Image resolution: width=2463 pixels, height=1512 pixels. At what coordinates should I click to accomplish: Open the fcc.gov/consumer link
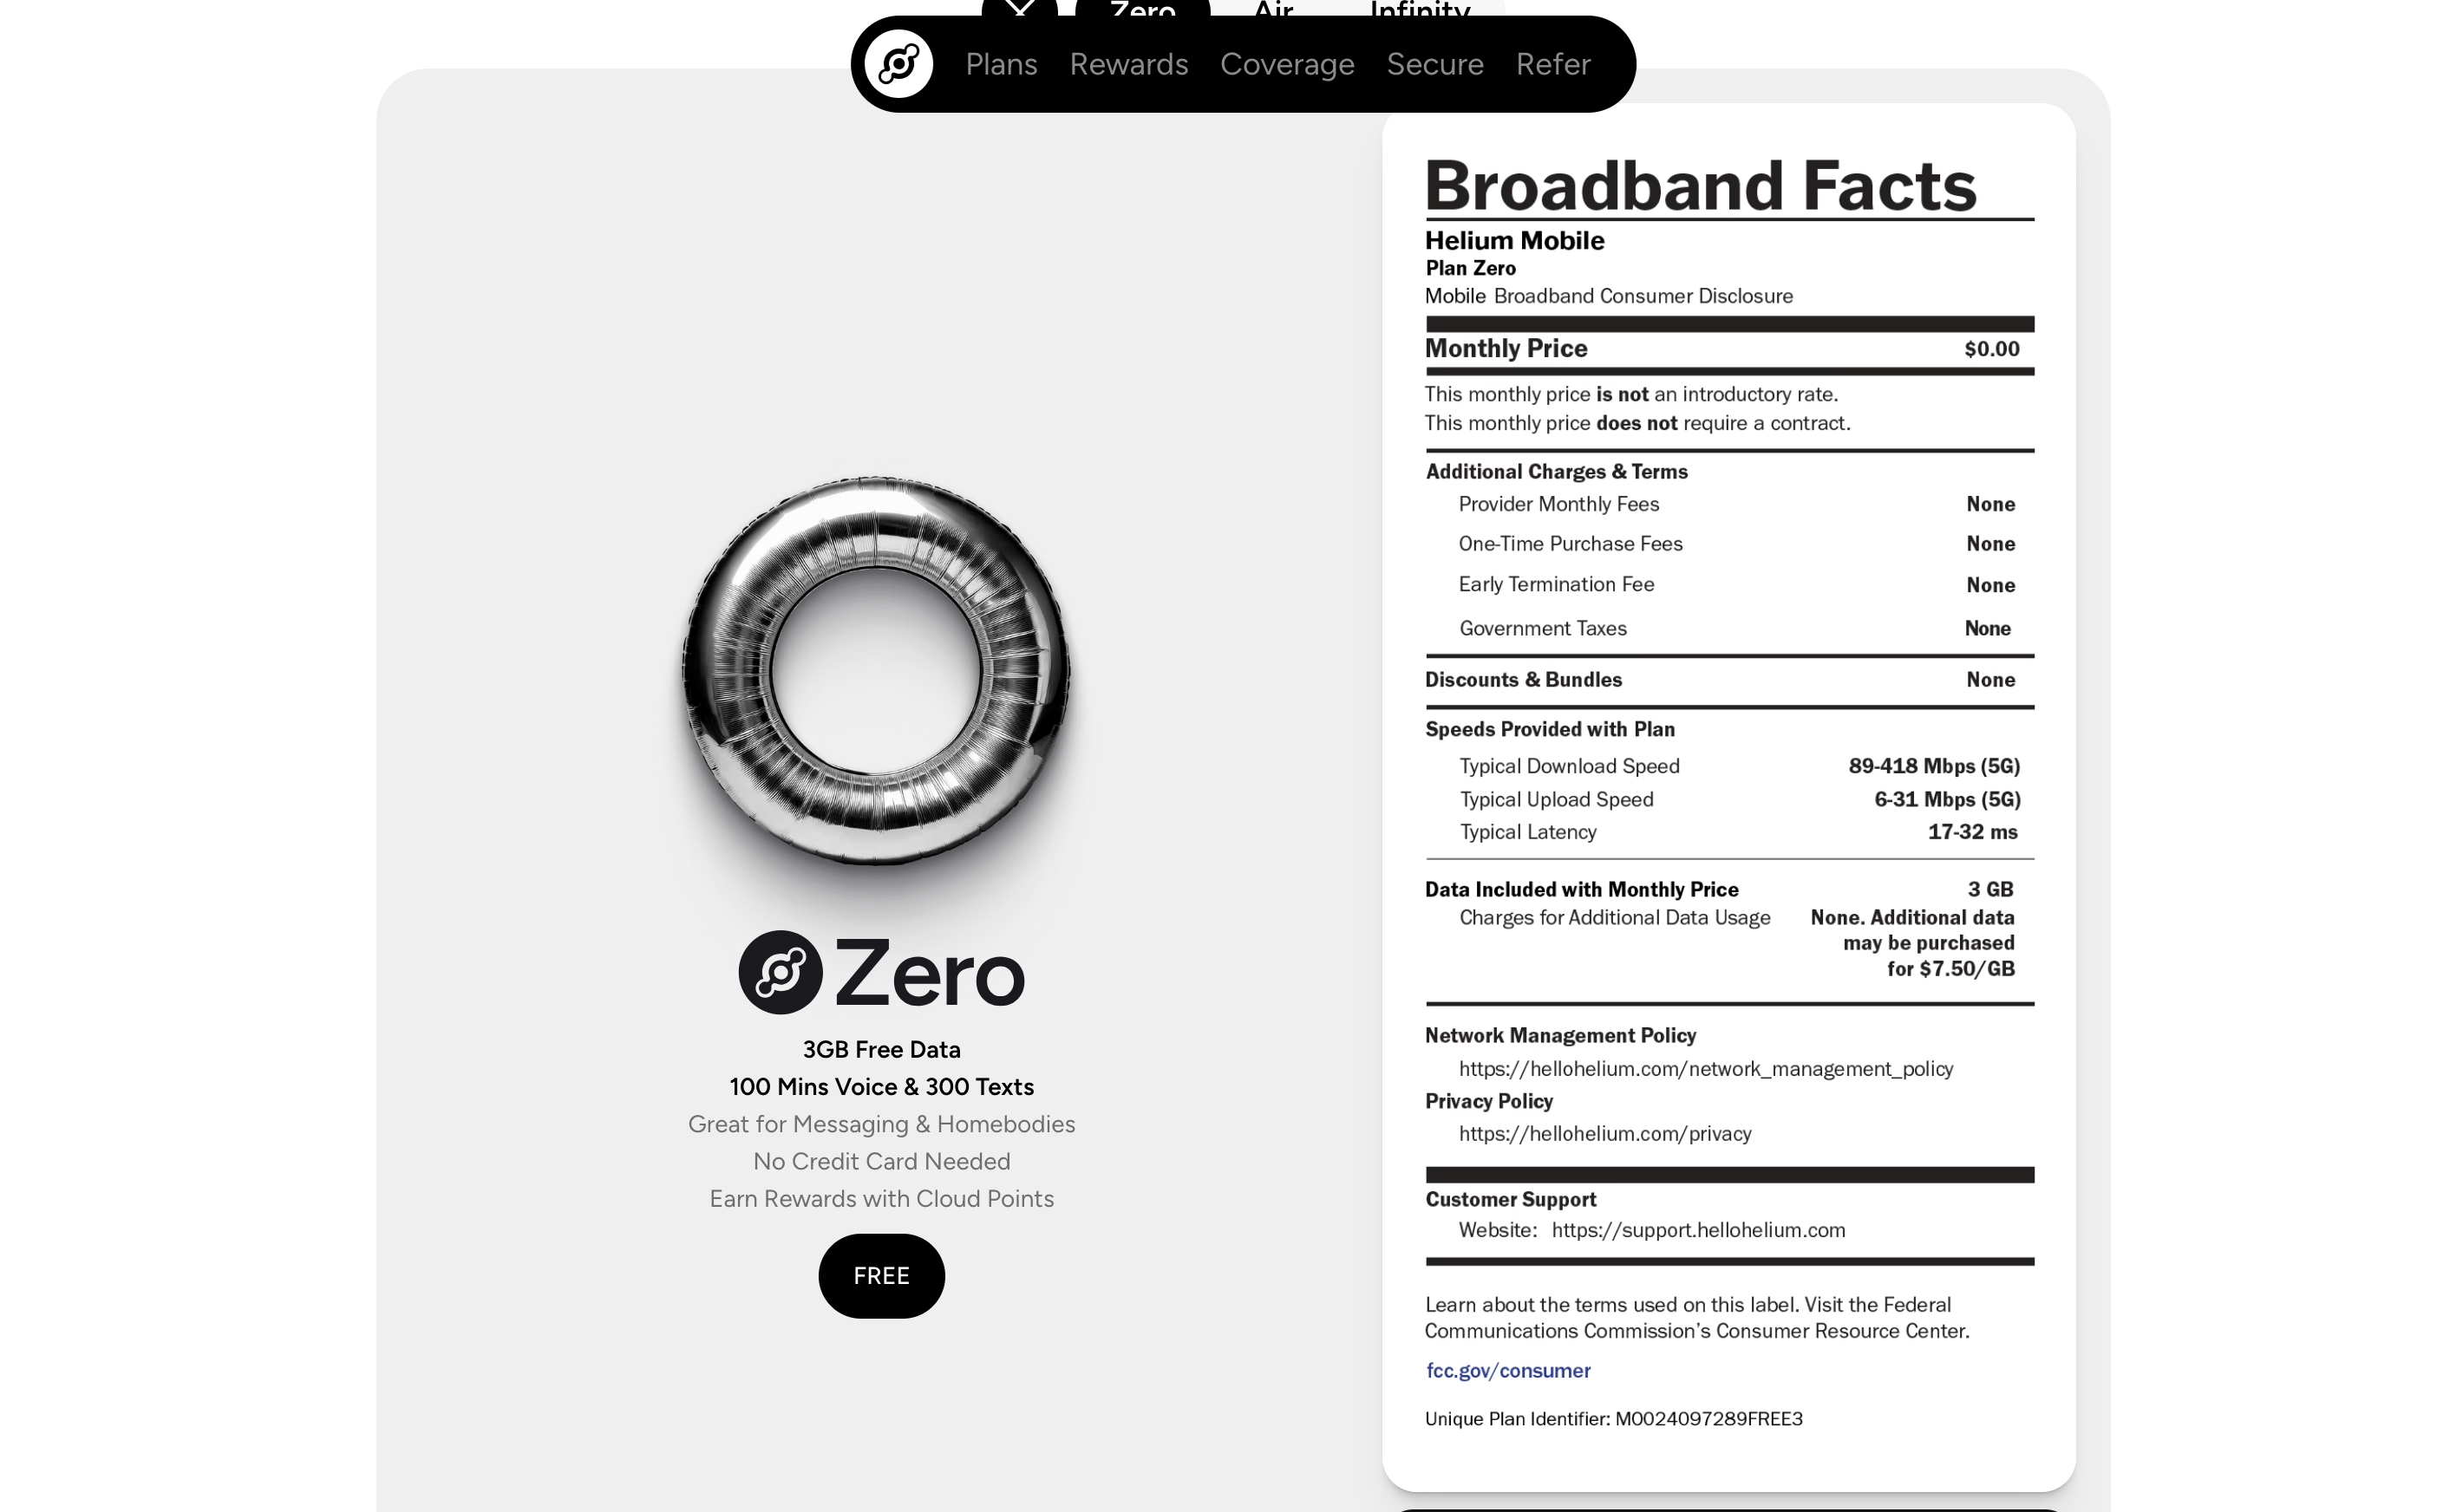tap(1507, 1370)
